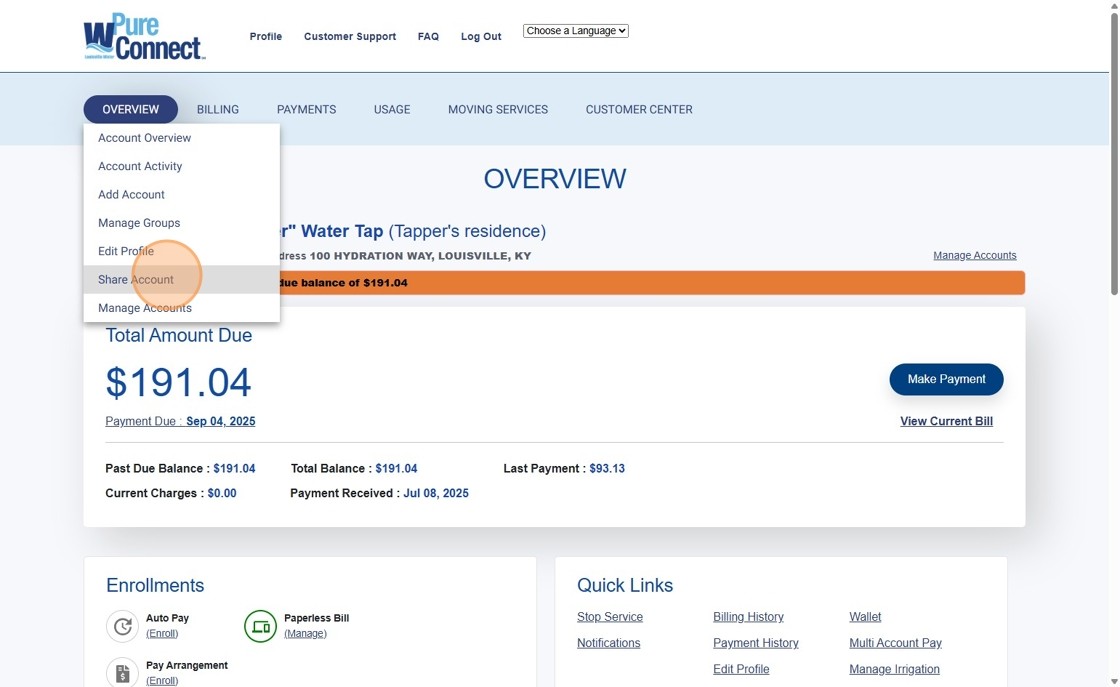1120x687 pixels.
Task: Open the Billing tab
Action: pyautogui.click(x=217, y=110)
